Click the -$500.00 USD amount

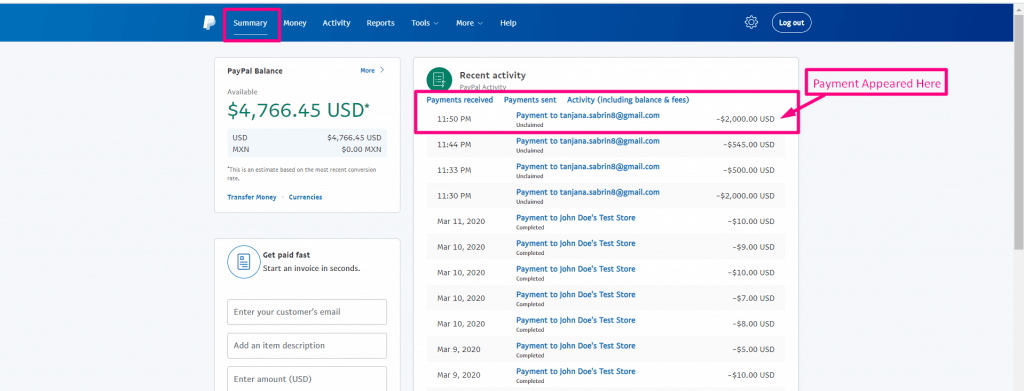[x=749, y=170]
